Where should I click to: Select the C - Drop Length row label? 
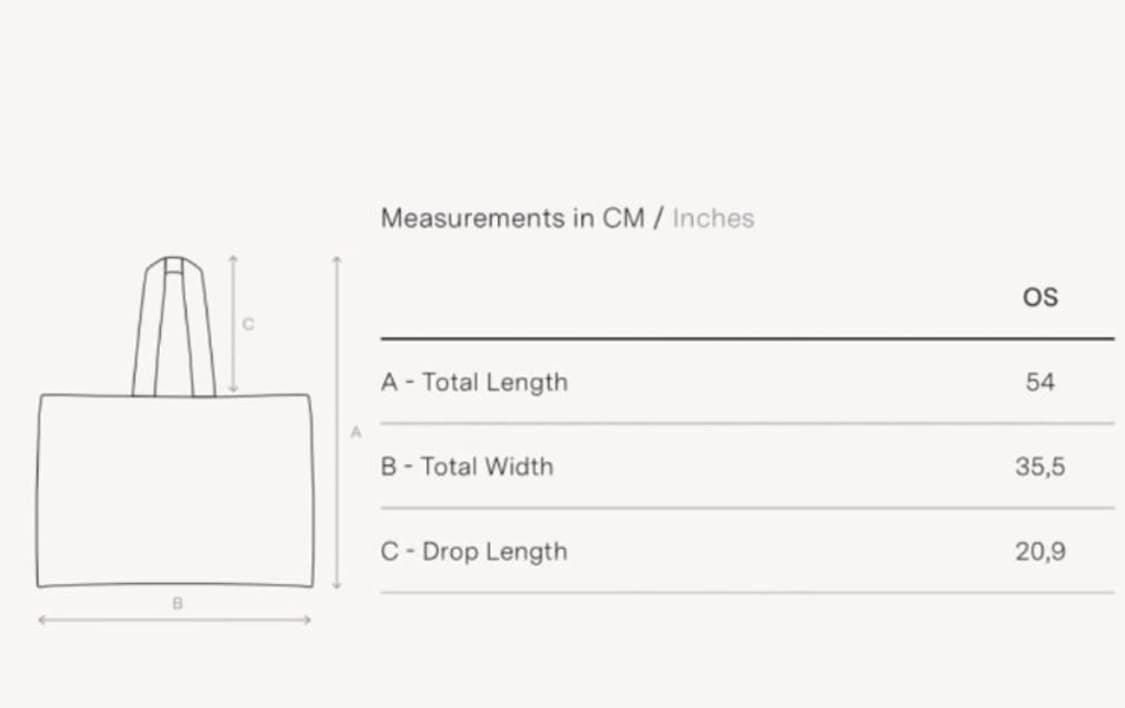(474, 552)
